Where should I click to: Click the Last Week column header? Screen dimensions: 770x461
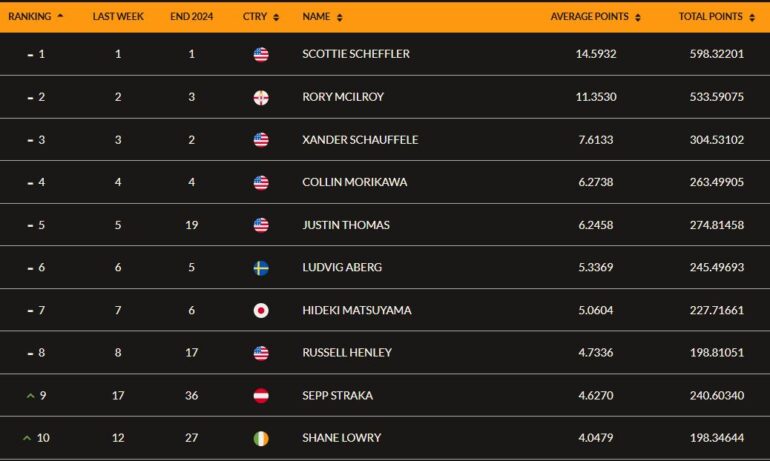coord(118,16)
